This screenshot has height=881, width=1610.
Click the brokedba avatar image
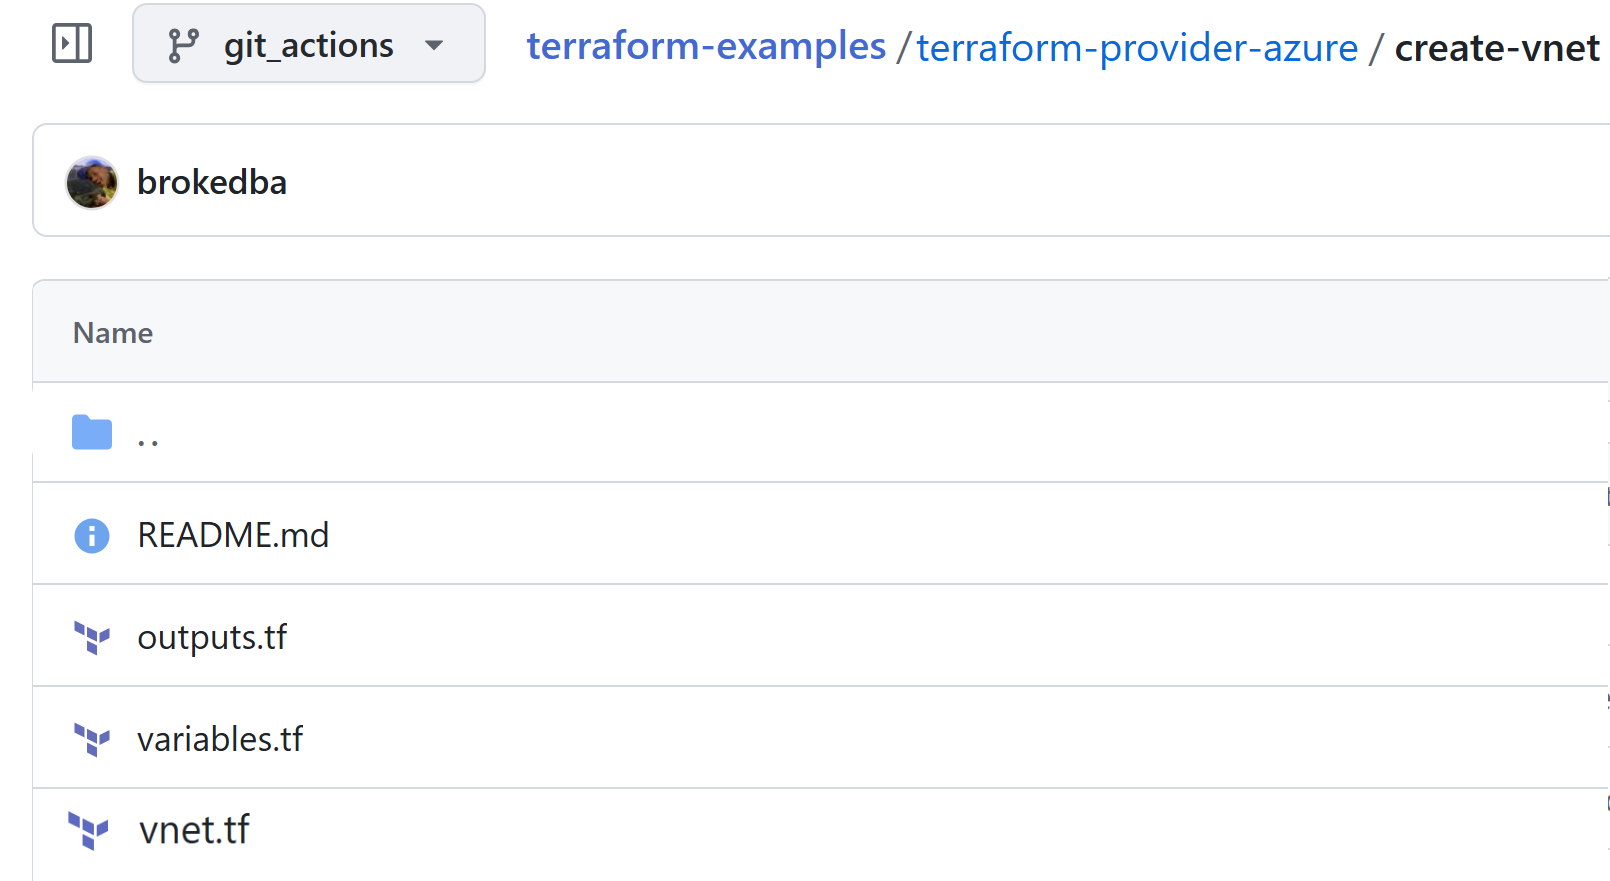[x=91, y=182]
